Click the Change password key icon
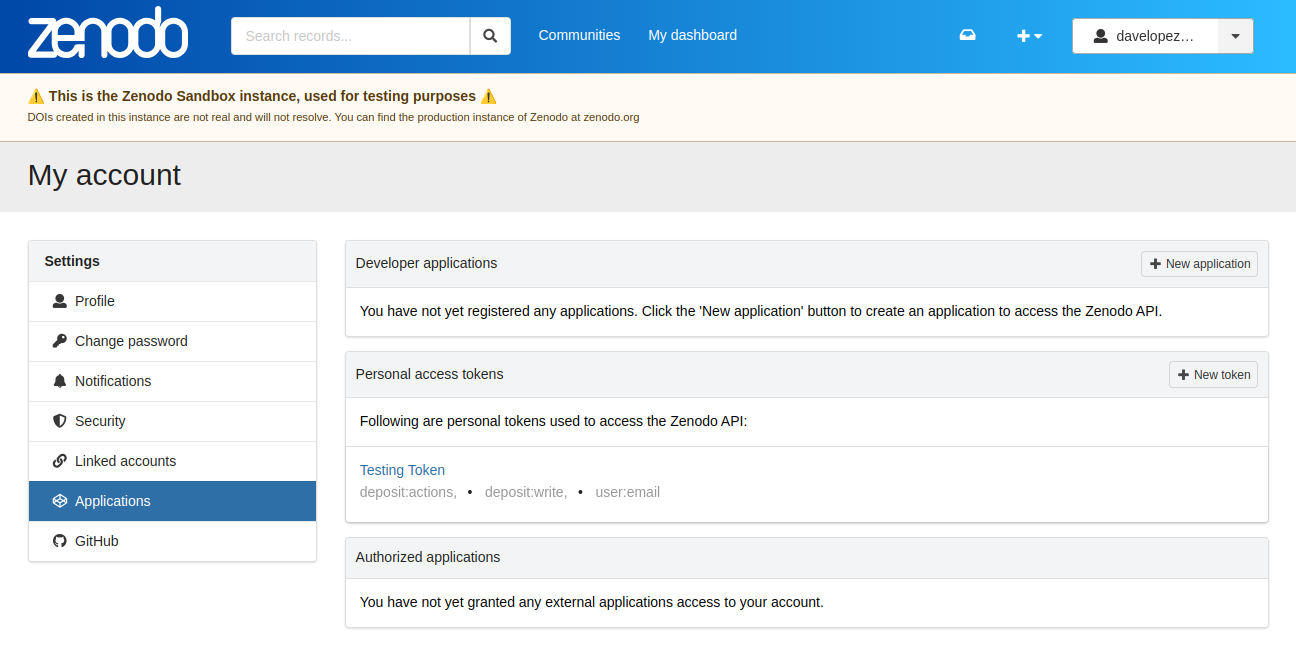This screenshot has height=651, width=1296. [x=60, y=341]
